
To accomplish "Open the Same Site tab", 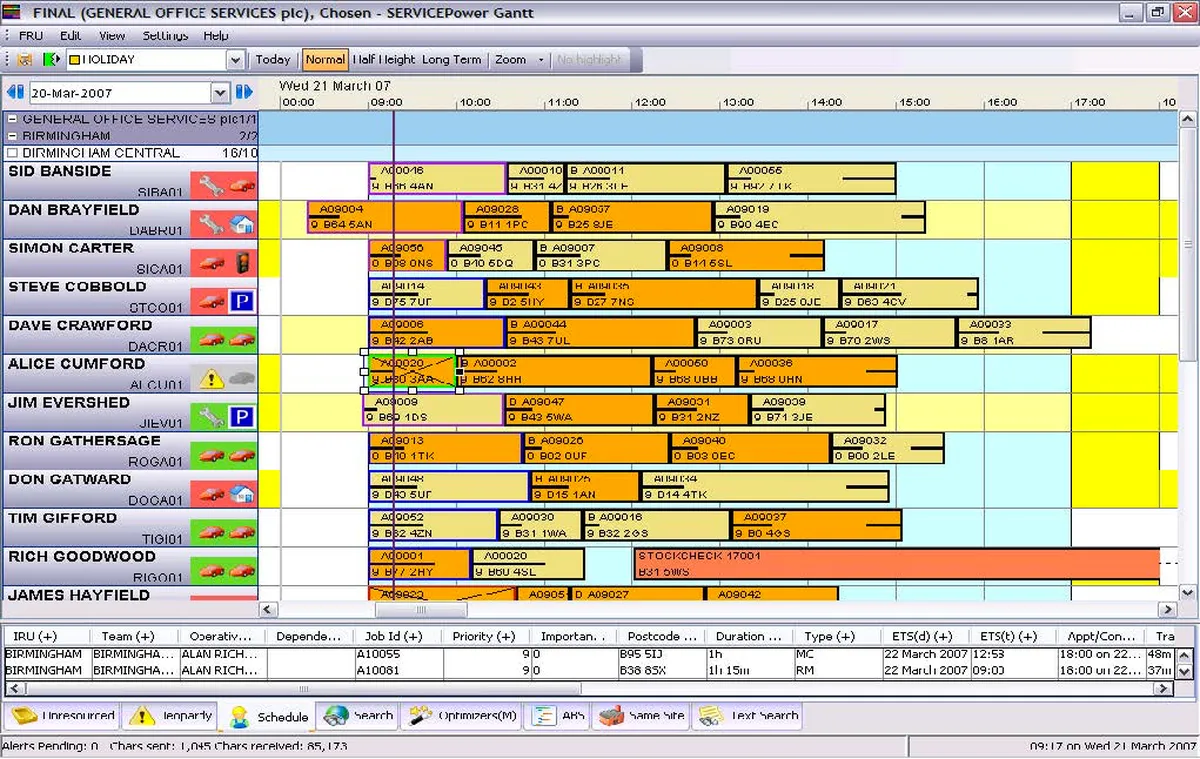I will coord(641,715).
